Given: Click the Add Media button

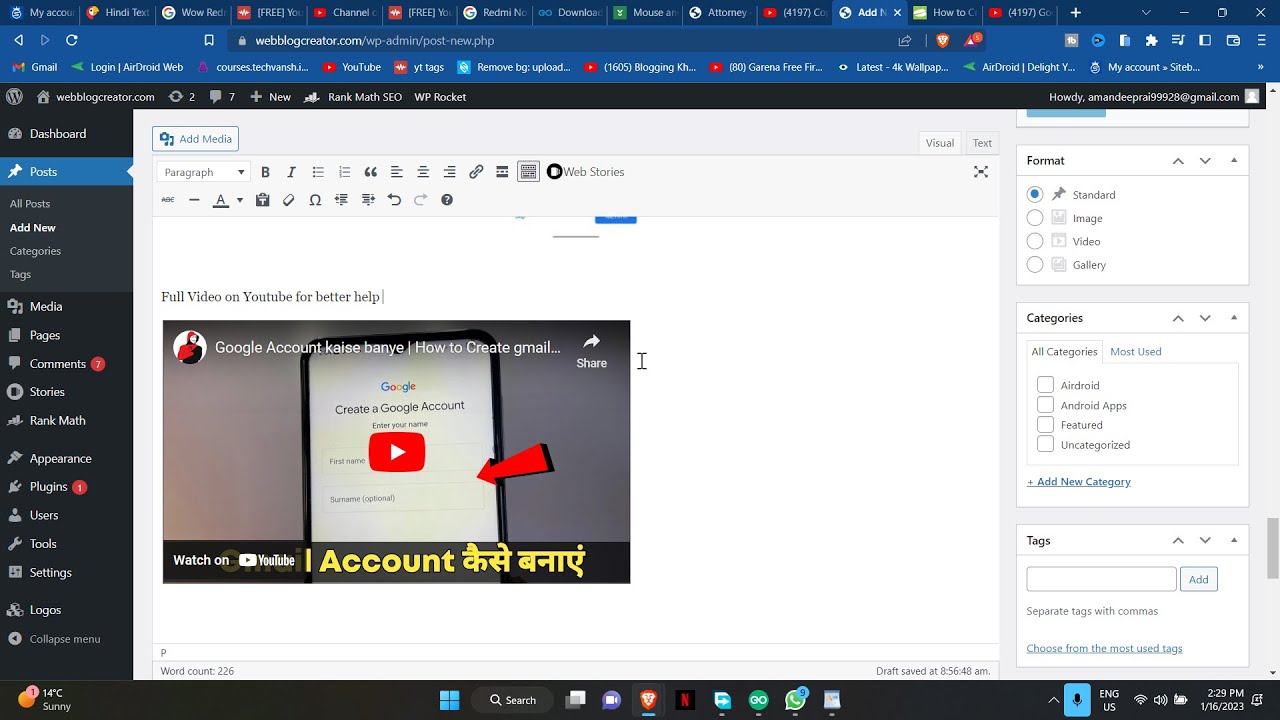Looking at the screenshot, I should (x=195, y=139).
